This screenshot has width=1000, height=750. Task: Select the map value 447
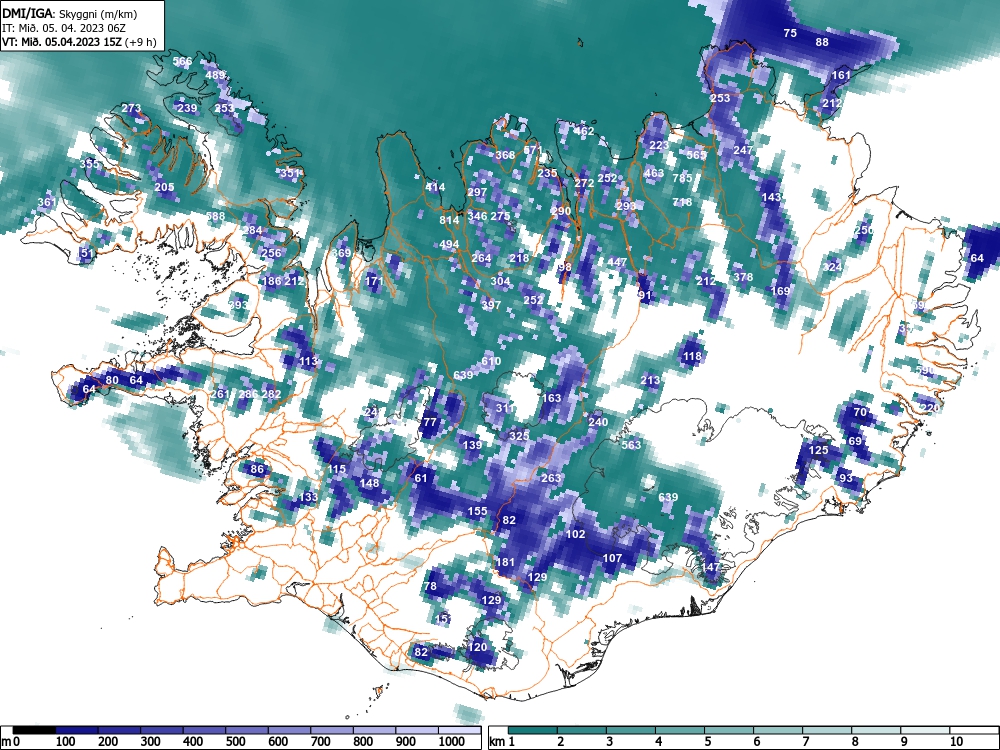[x=617, y=262]
